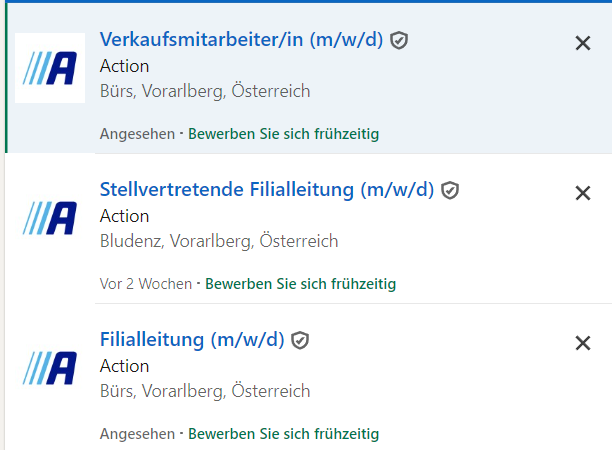Click the verified shield icon after Stellvertretende Filialleitung
The image size is (612, 450).
pyautogui.click(x=450, y=190)
